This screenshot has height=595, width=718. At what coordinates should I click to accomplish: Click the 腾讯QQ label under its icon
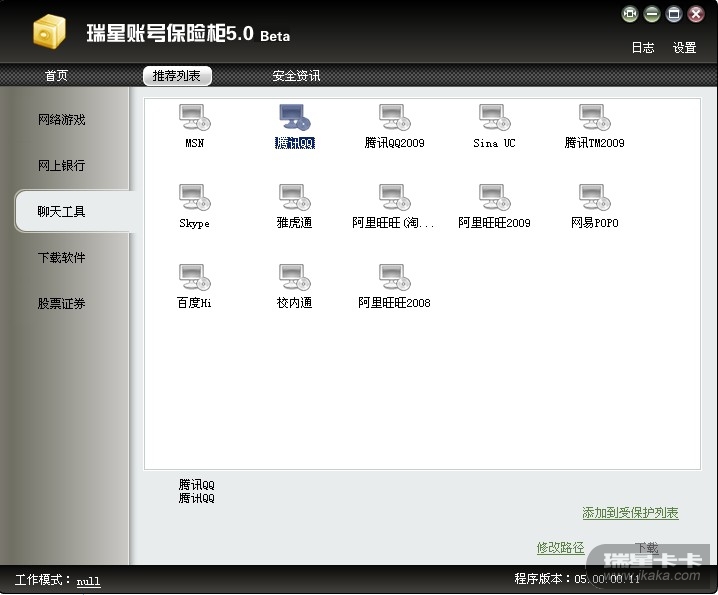(295, 143)
